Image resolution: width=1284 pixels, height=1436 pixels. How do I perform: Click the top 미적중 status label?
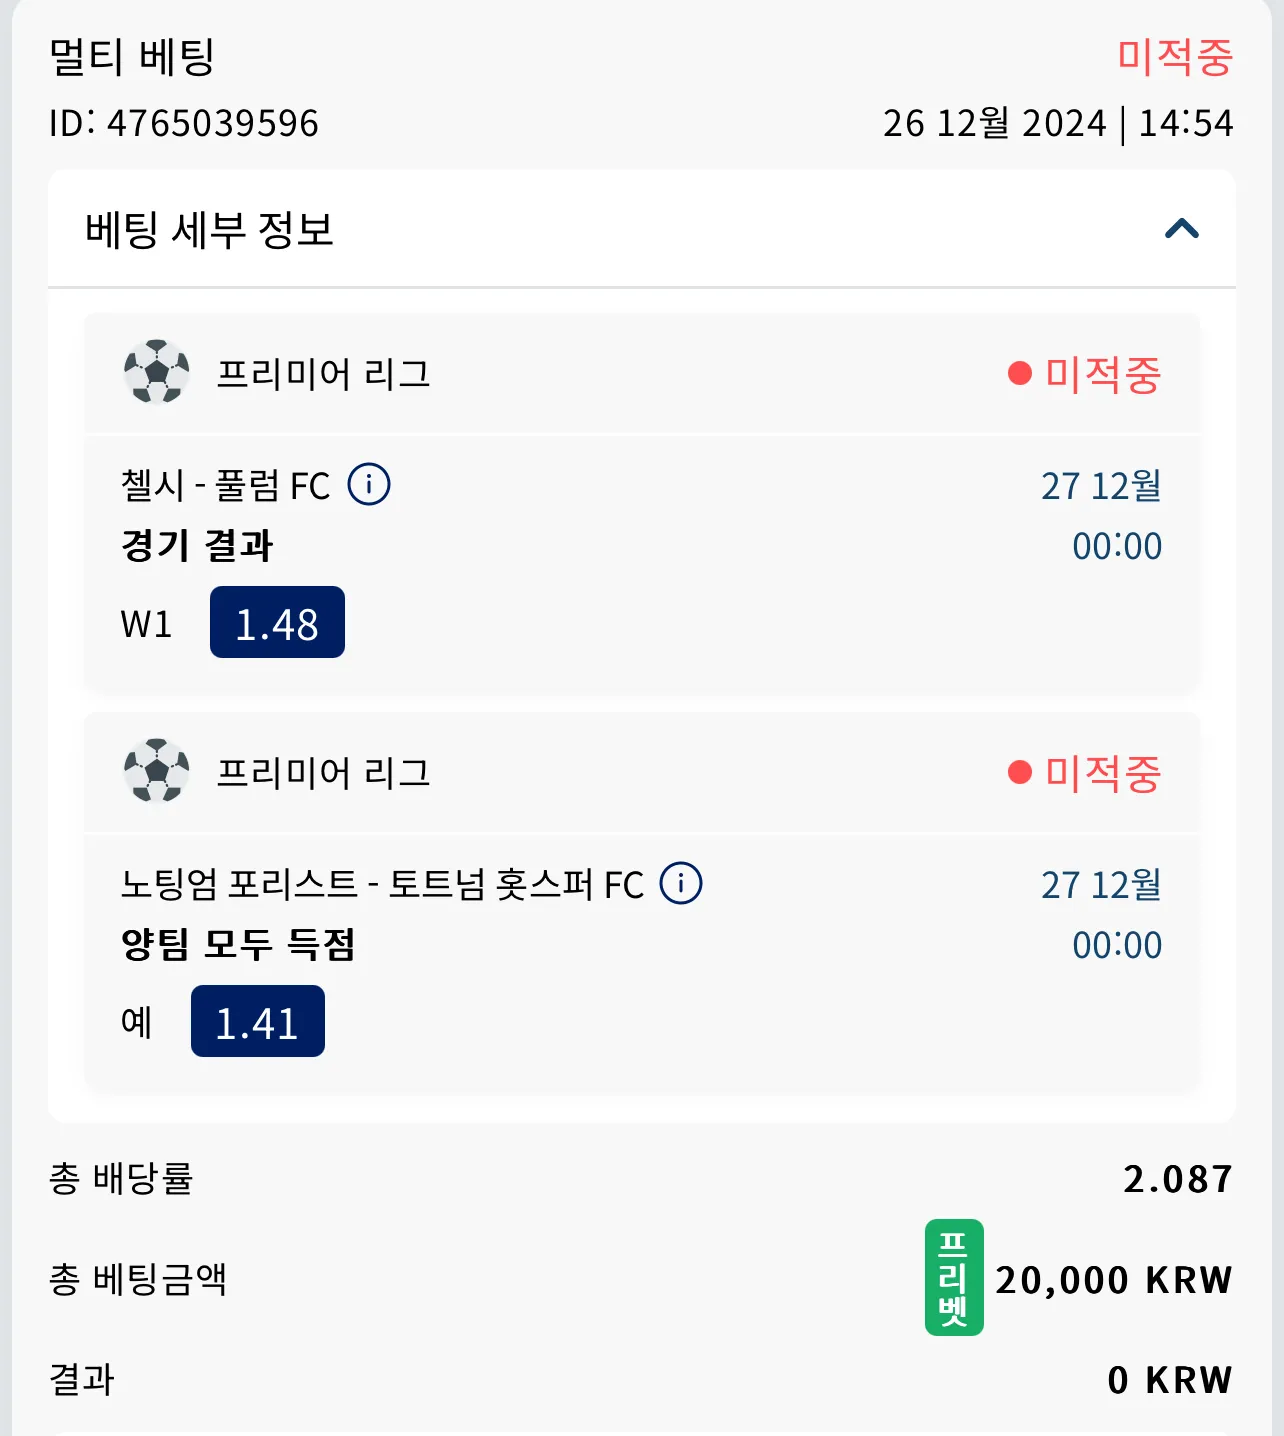(1175, 56)
